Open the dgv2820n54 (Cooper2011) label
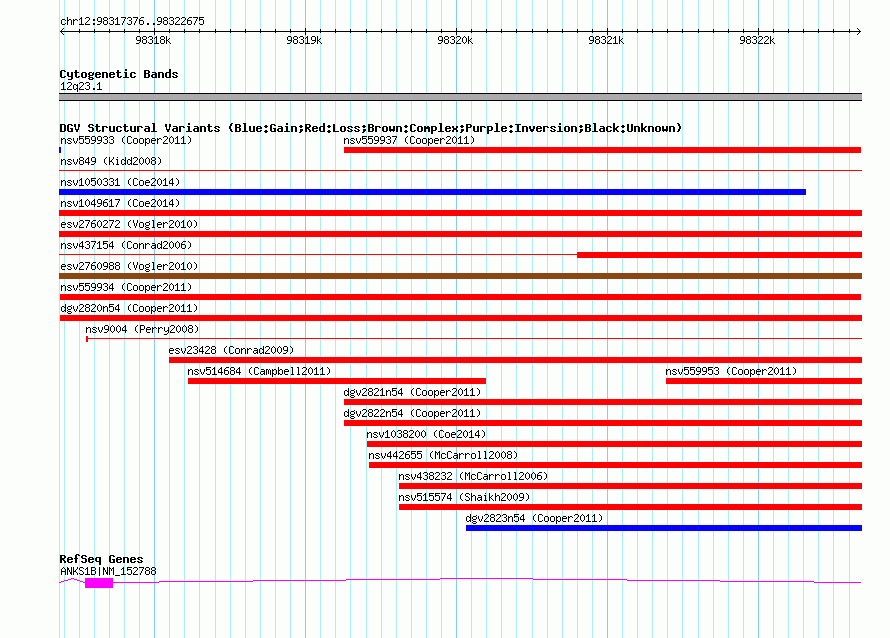The height and width of the screenshot is (638, 890). tap(129, 308)
